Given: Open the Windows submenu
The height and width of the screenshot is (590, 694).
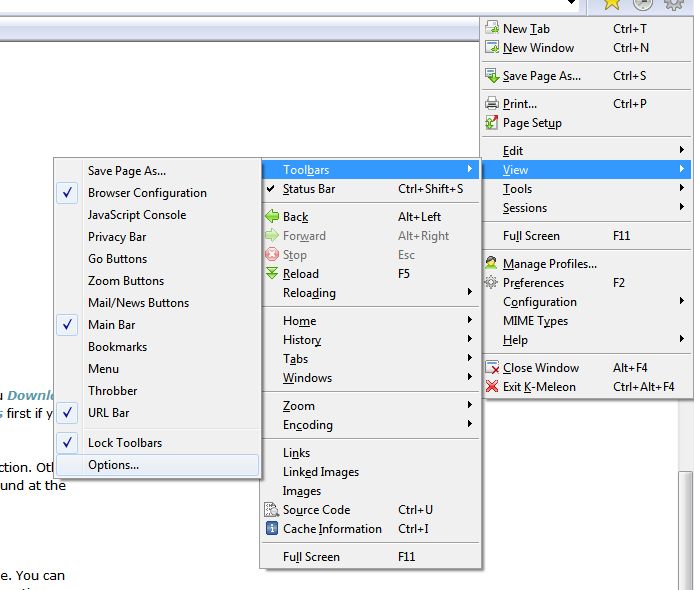Looking at the screenshot, I should tap(370, 378).
